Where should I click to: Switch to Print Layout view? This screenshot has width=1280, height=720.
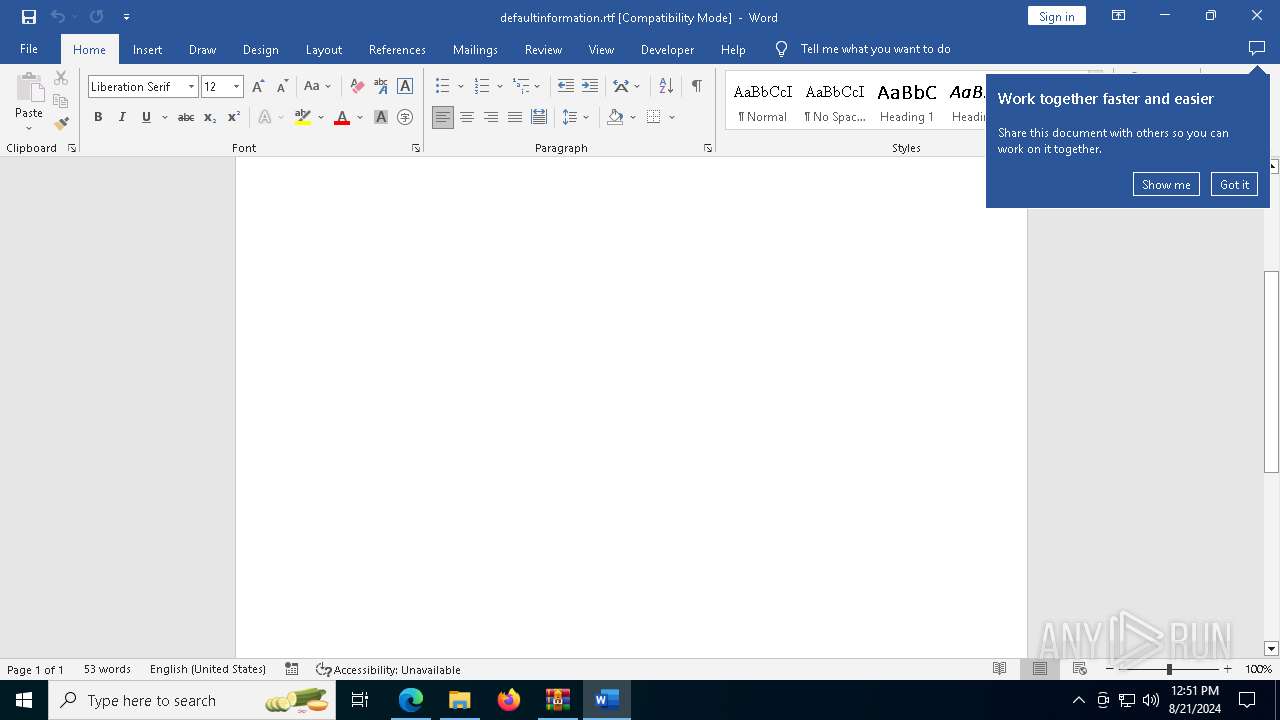[x=1040, y=669]
